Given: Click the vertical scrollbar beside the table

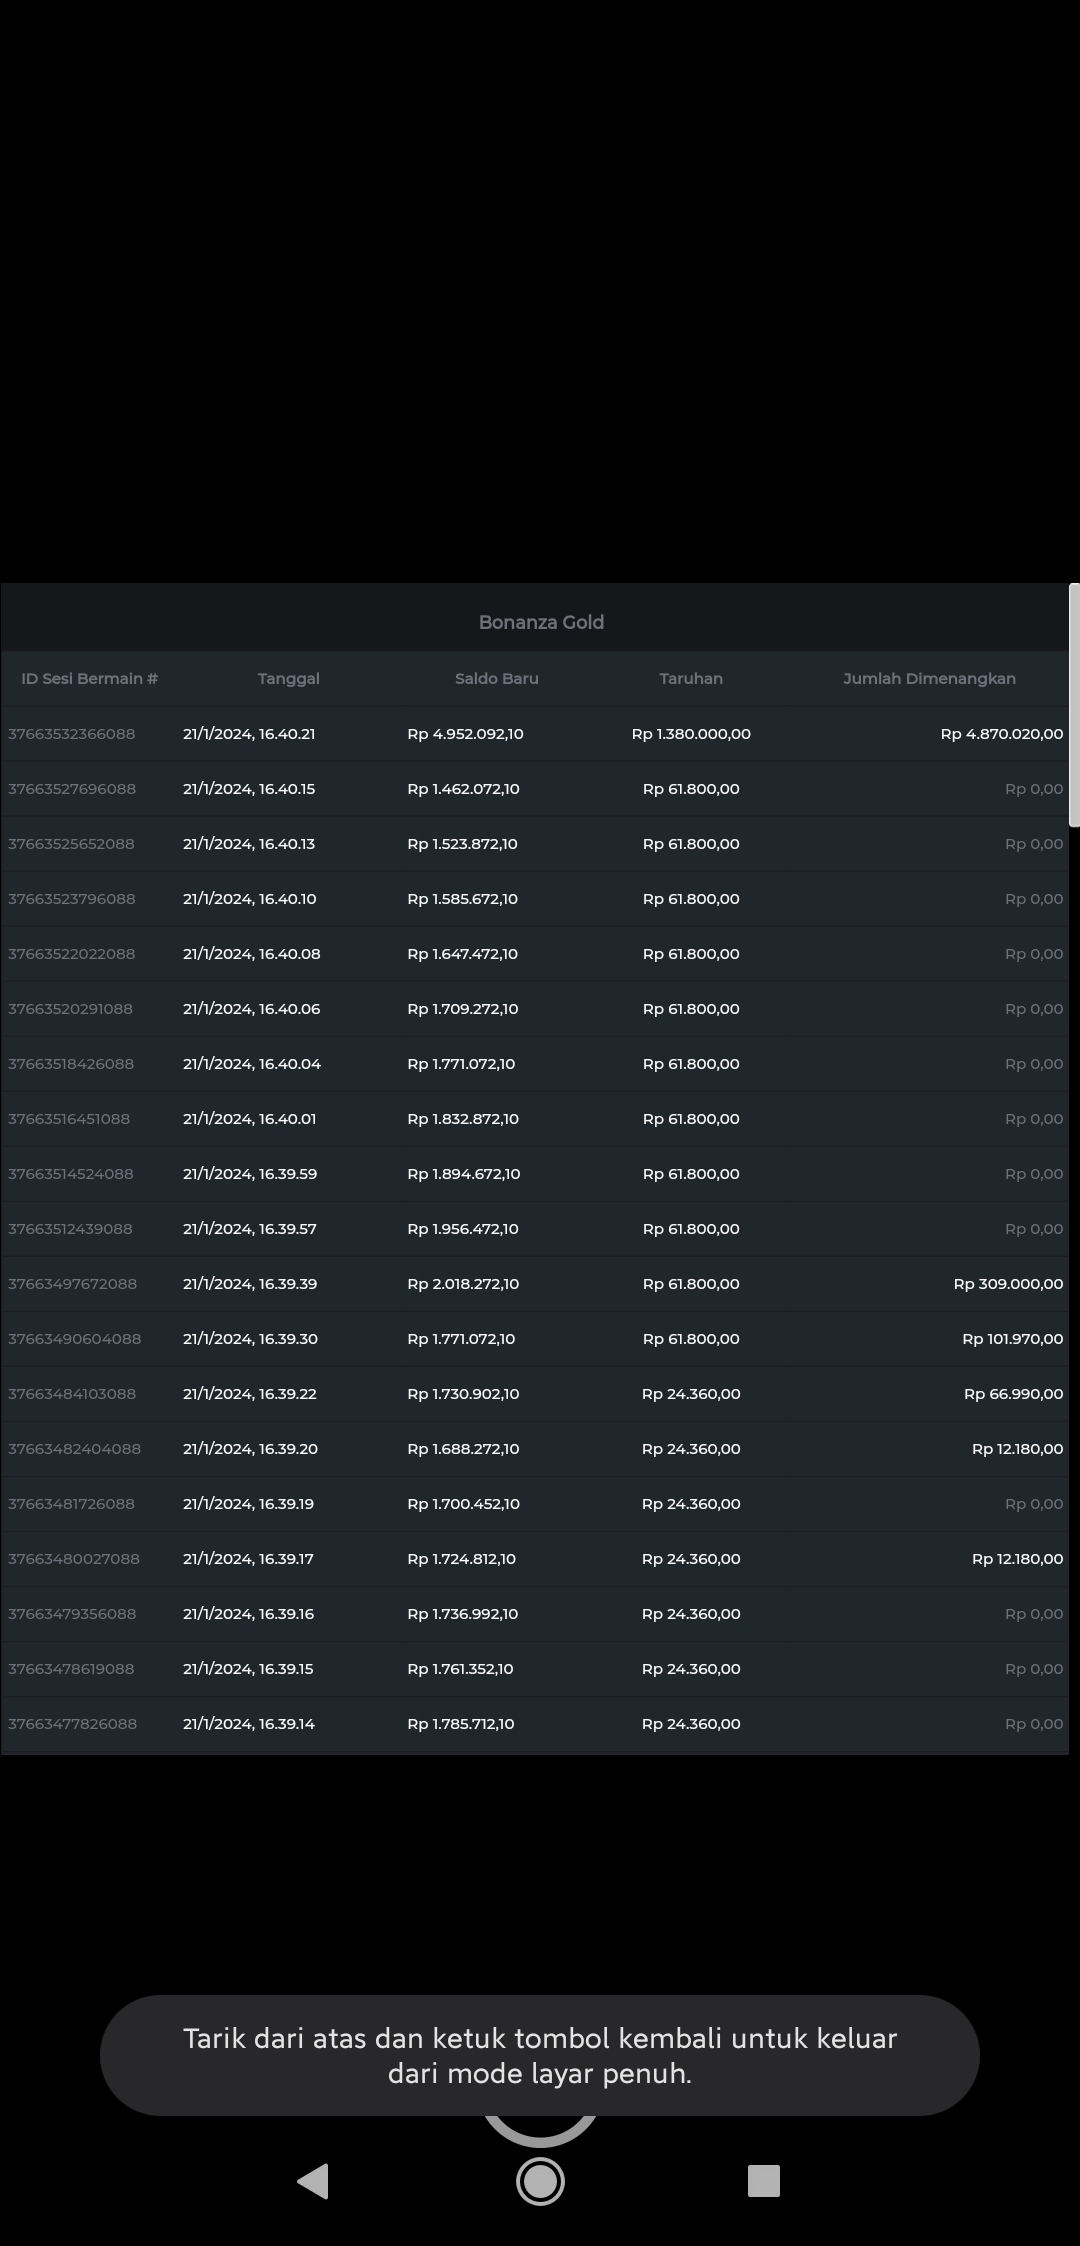Looking at the screenshot, I should [1074, 705].
